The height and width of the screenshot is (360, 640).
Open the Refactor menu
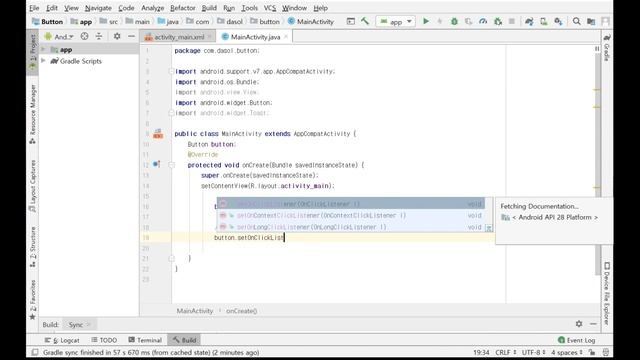click(182, 8)
